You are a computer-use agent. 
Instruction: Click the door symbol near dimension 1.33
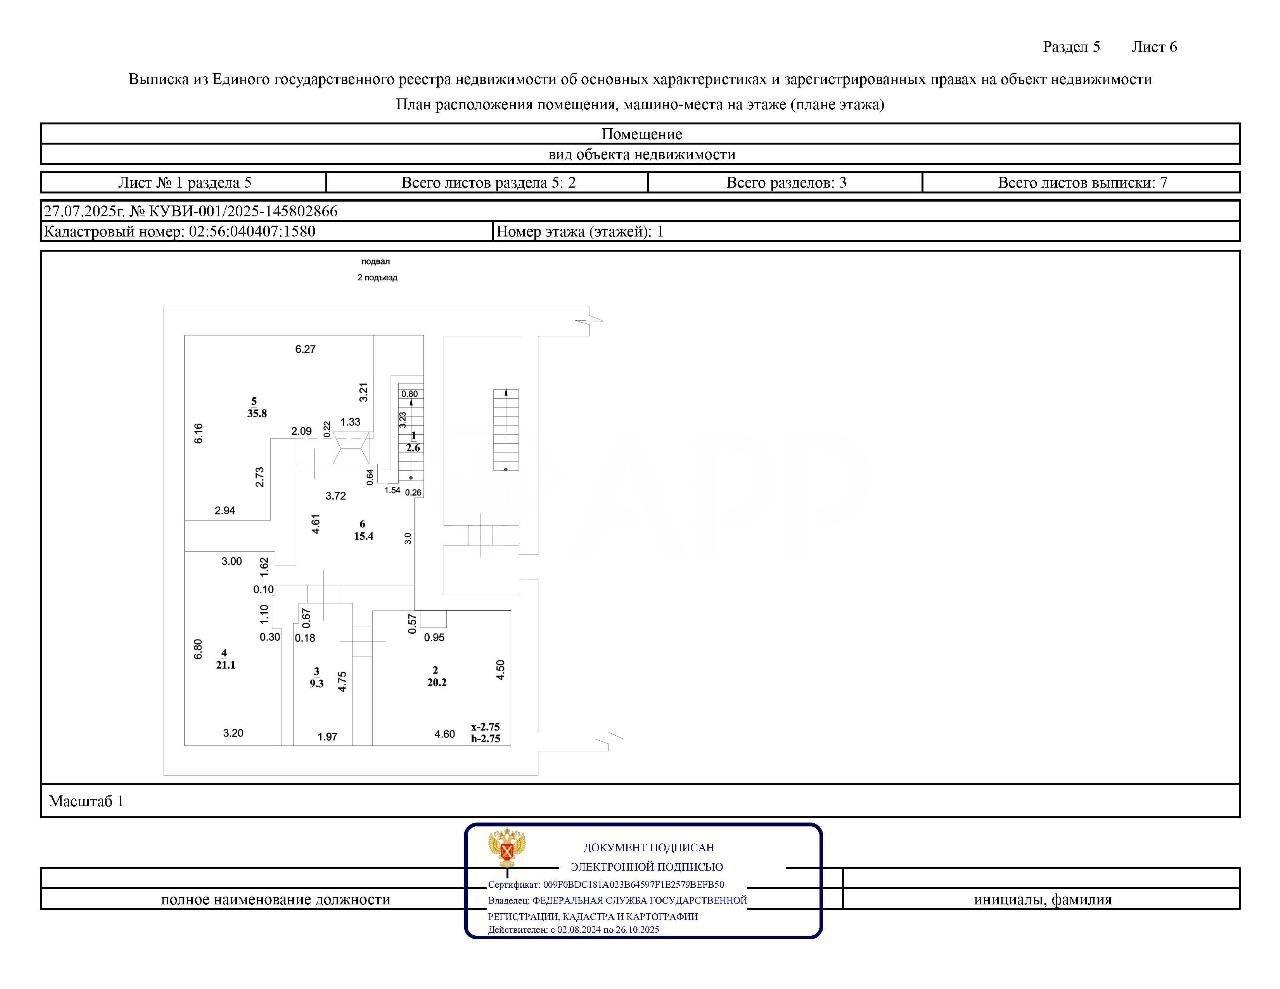pyautogui.click(x=350, y=447)
